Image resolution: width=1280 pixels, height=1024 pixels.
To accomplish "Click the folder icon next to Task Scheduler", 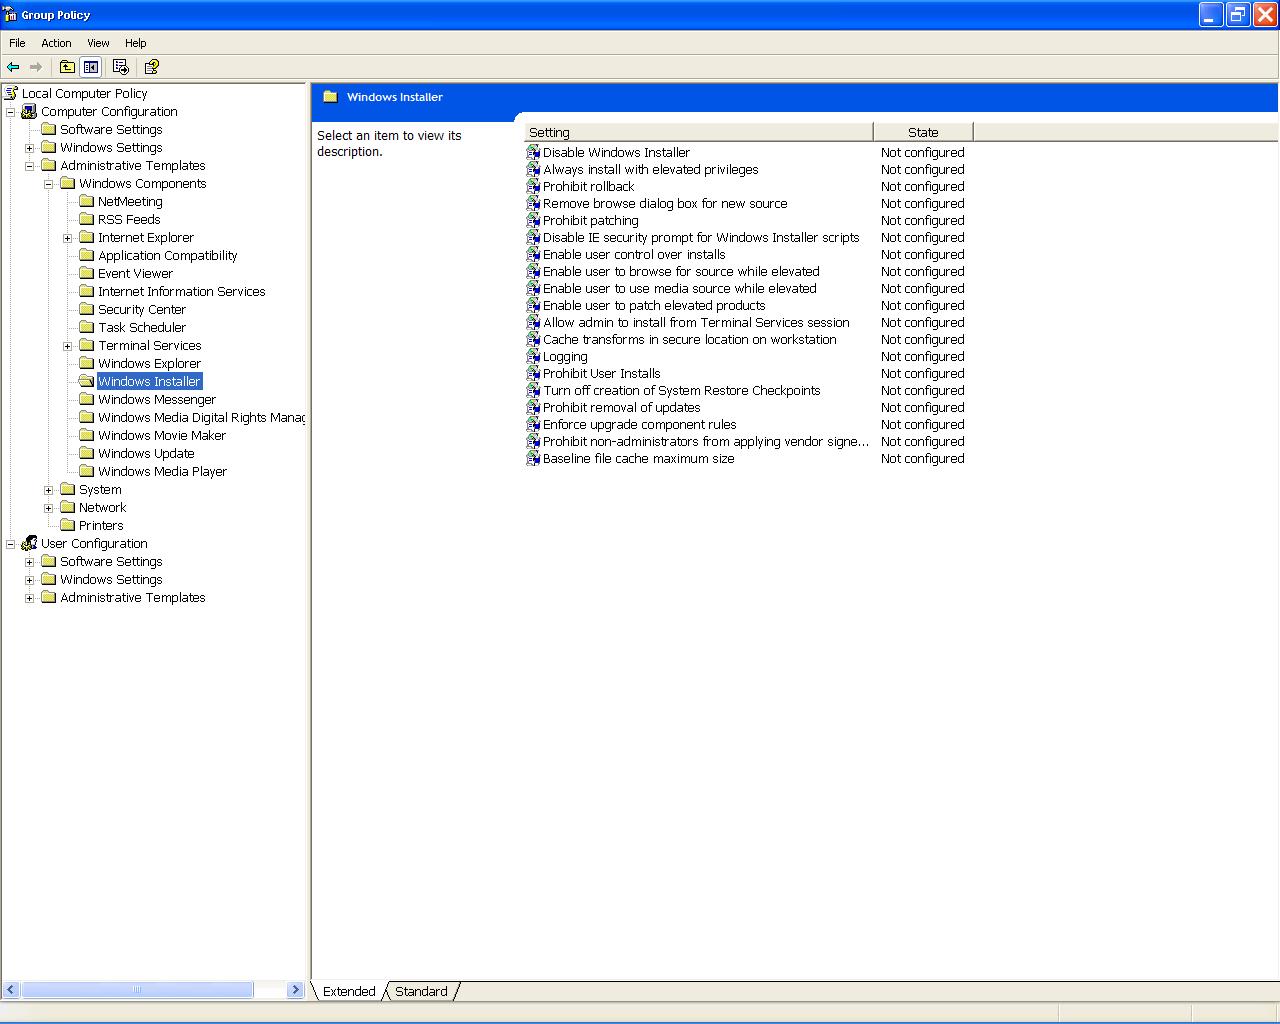I will (x=86, y=327).
